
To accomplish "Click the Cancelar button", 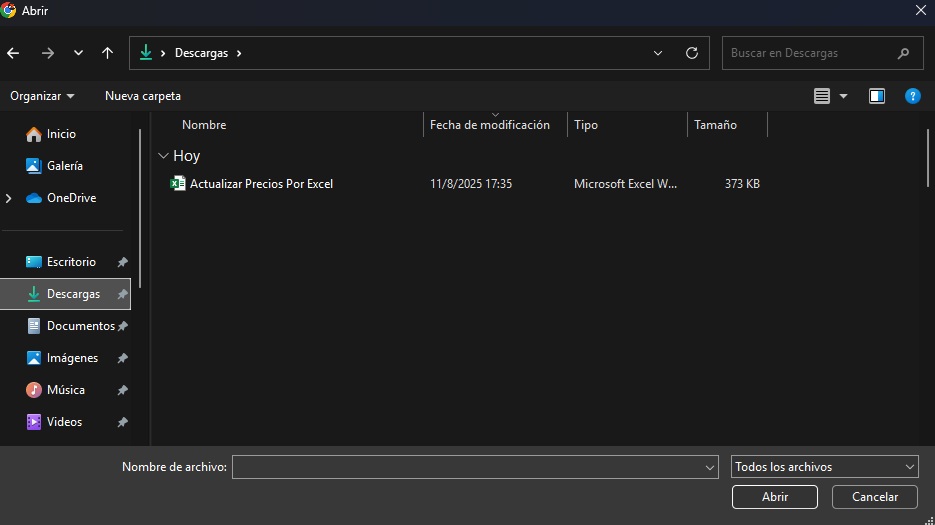I will click(874, 497).
